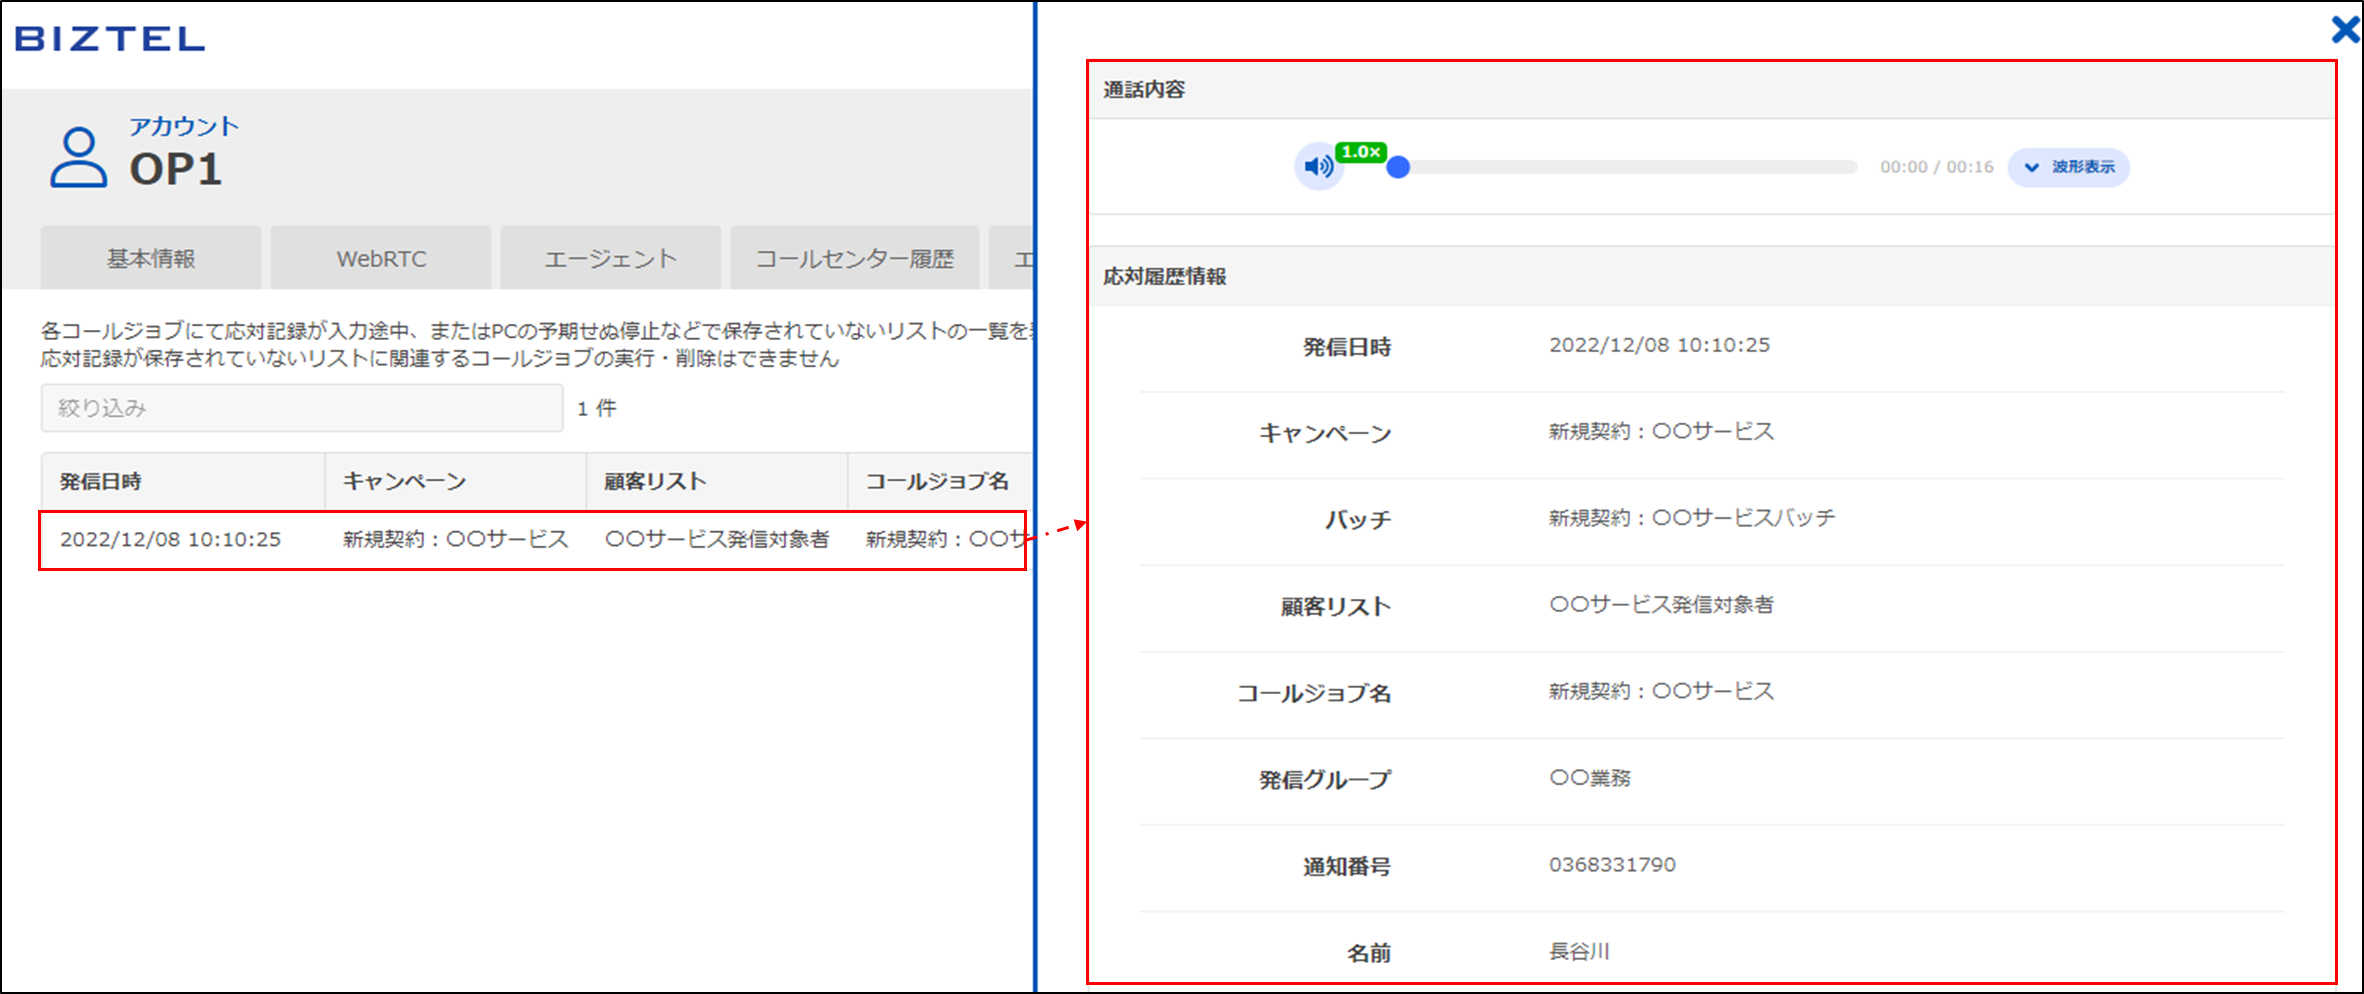
Task: Click the 1.0x playback speed badge
Action: tap(1361, 152)
